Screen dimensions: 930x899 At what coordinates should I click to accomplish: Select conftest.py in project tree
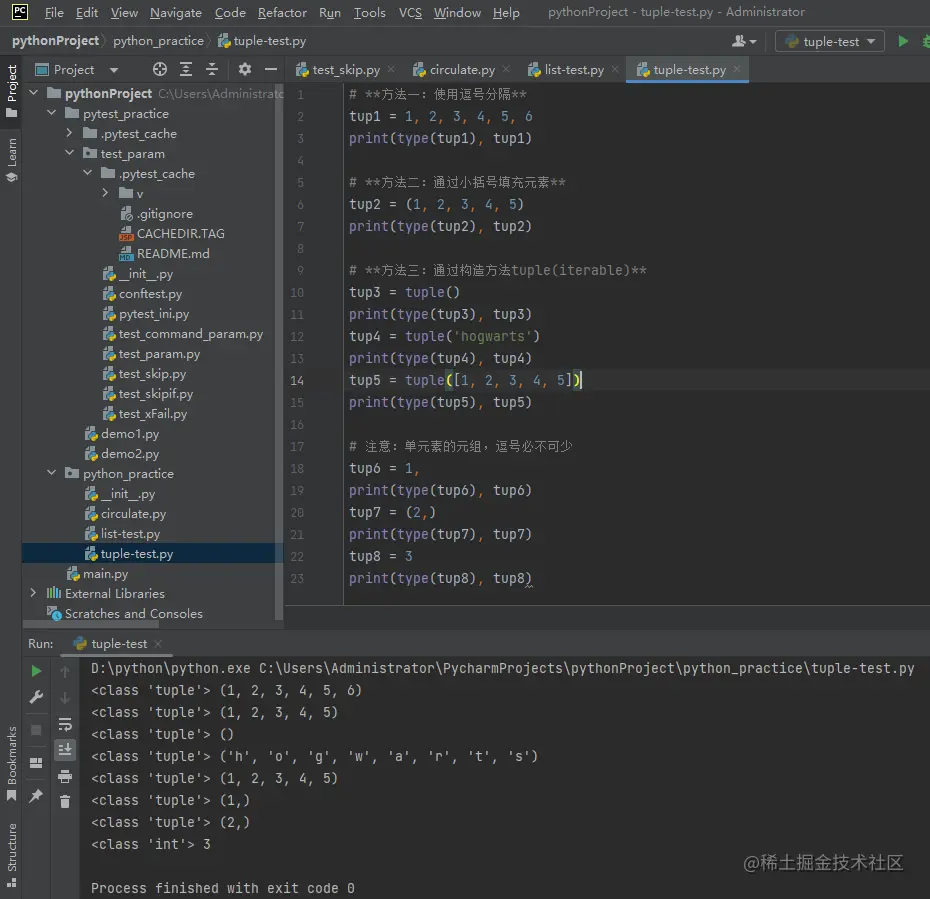150,294
